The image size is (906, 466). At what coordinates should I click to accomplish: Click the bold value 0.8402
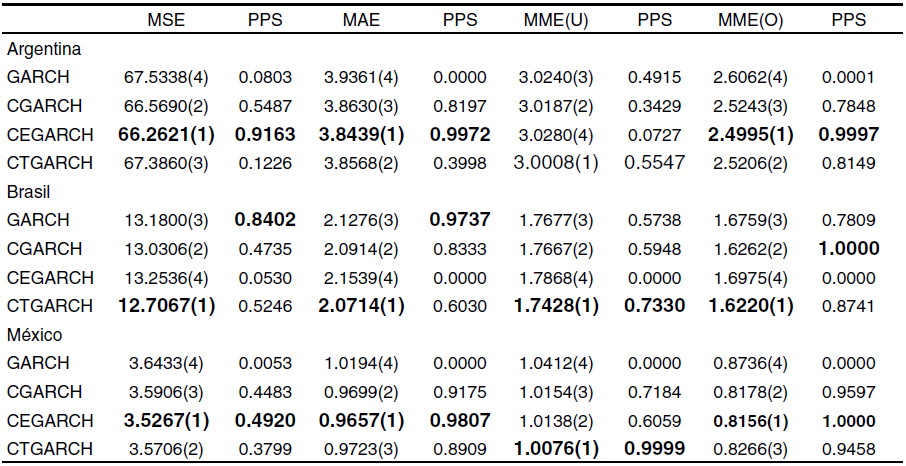pos(264,220)
